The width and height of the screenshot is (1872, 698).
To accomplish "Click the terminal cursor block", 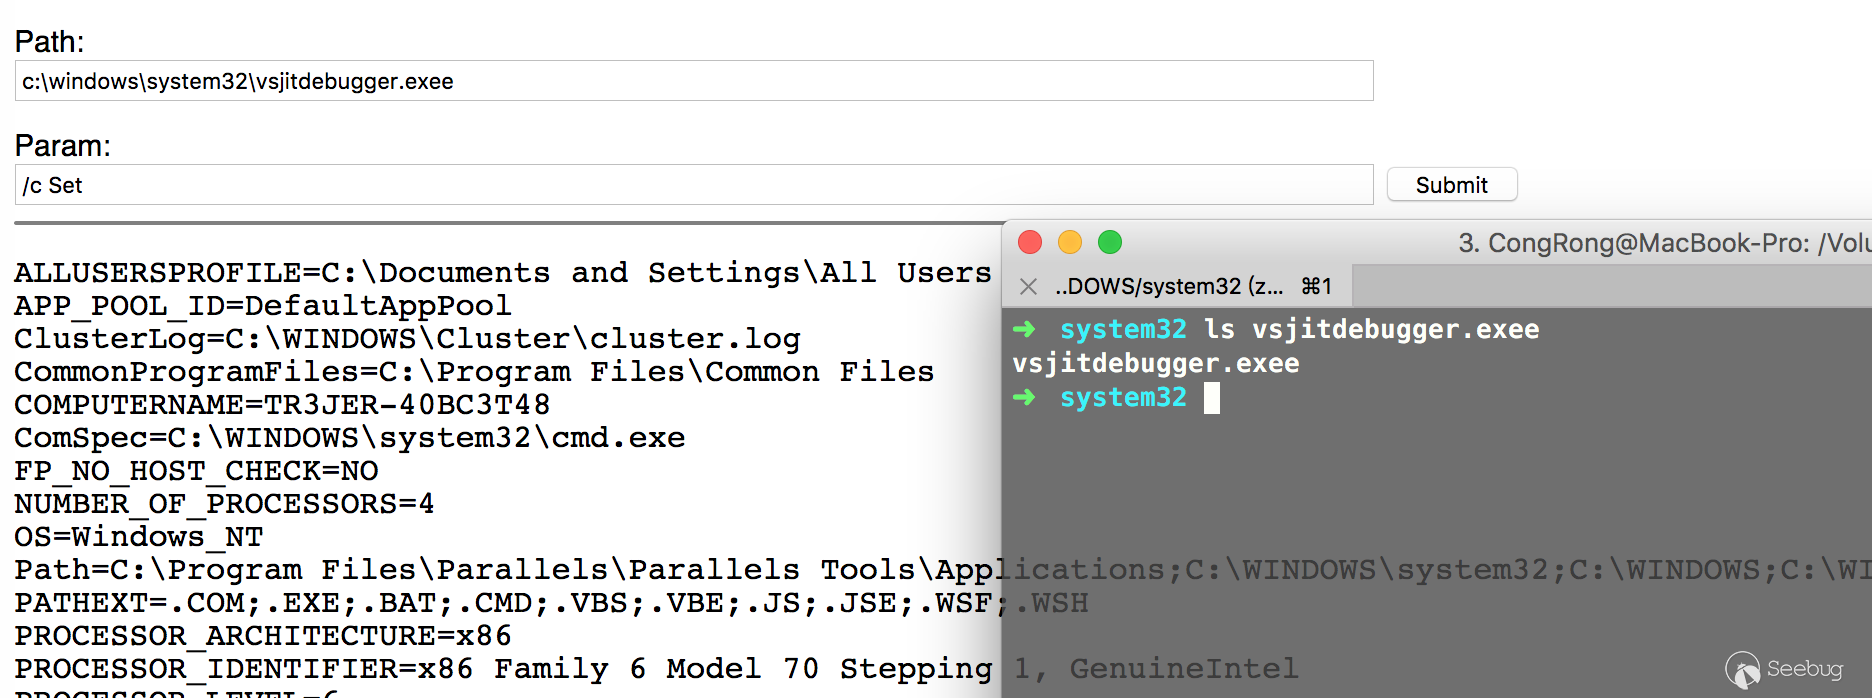I will tap(1212, 398).
